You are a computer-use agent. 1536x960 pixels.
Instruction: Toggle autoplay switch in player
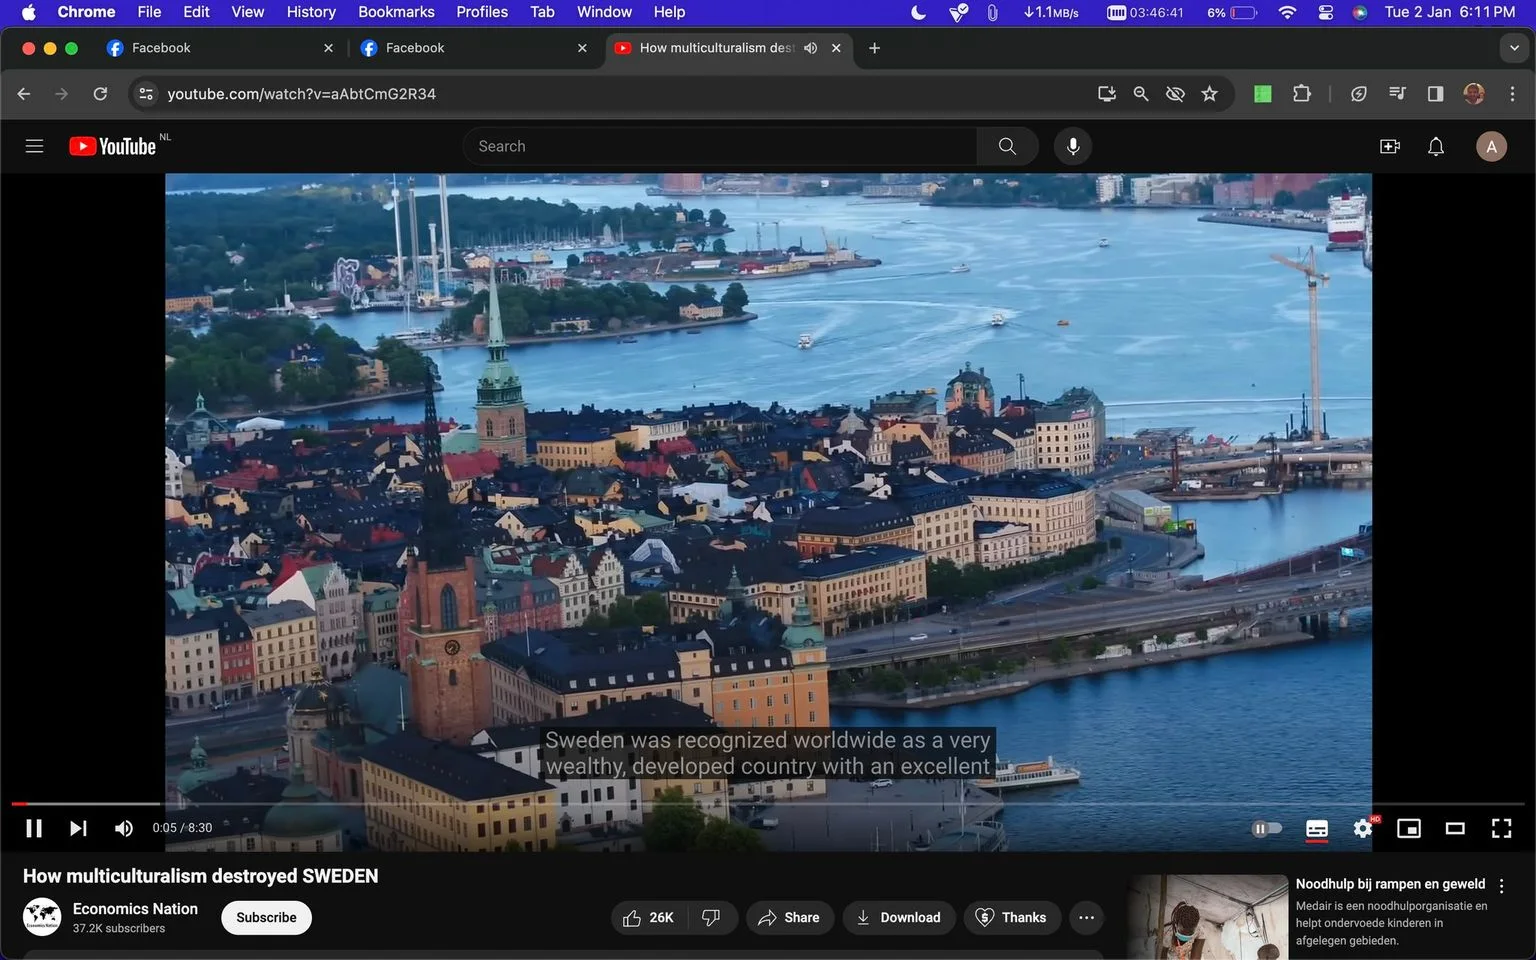coord(1267,828)
